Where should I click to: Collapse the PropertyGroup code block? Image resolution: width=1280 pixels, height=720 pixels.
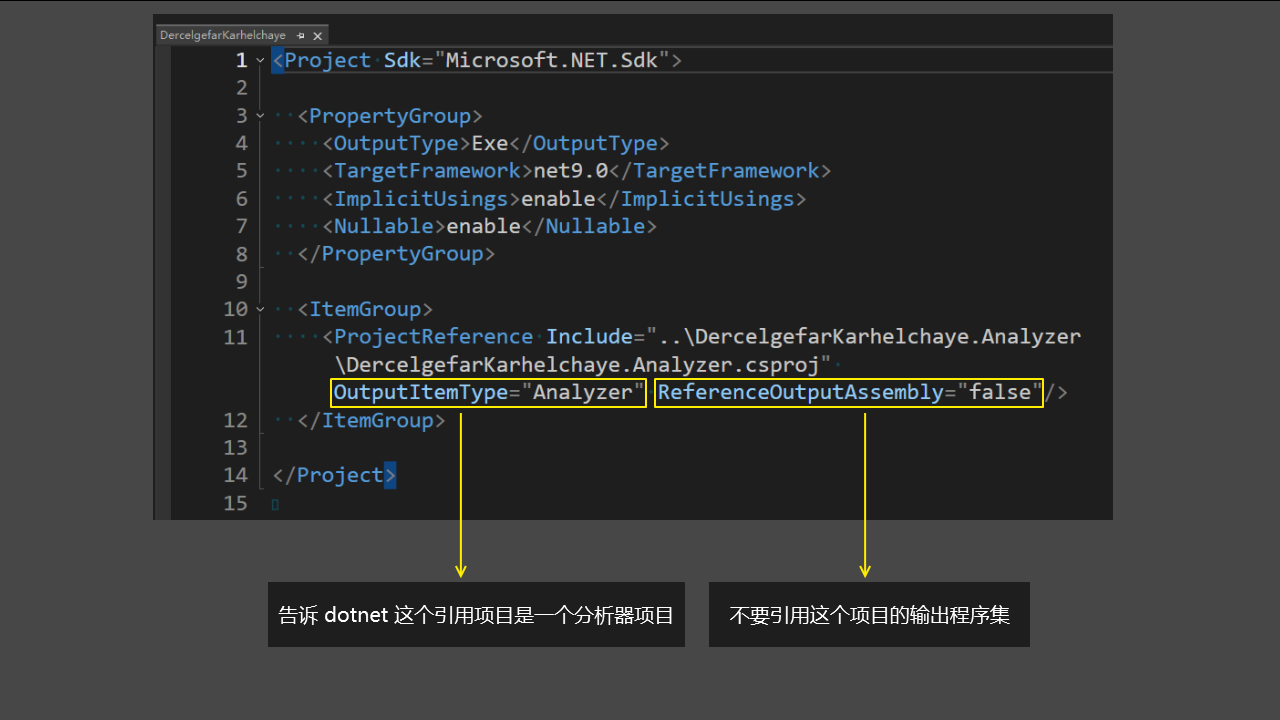click(259, 116)
